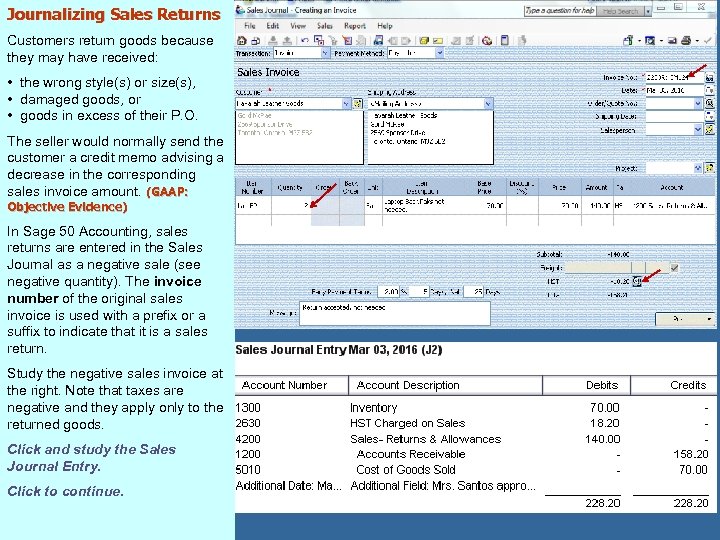Expand the Salesperson dropdown
720x540 pixels.
(698, 129)
